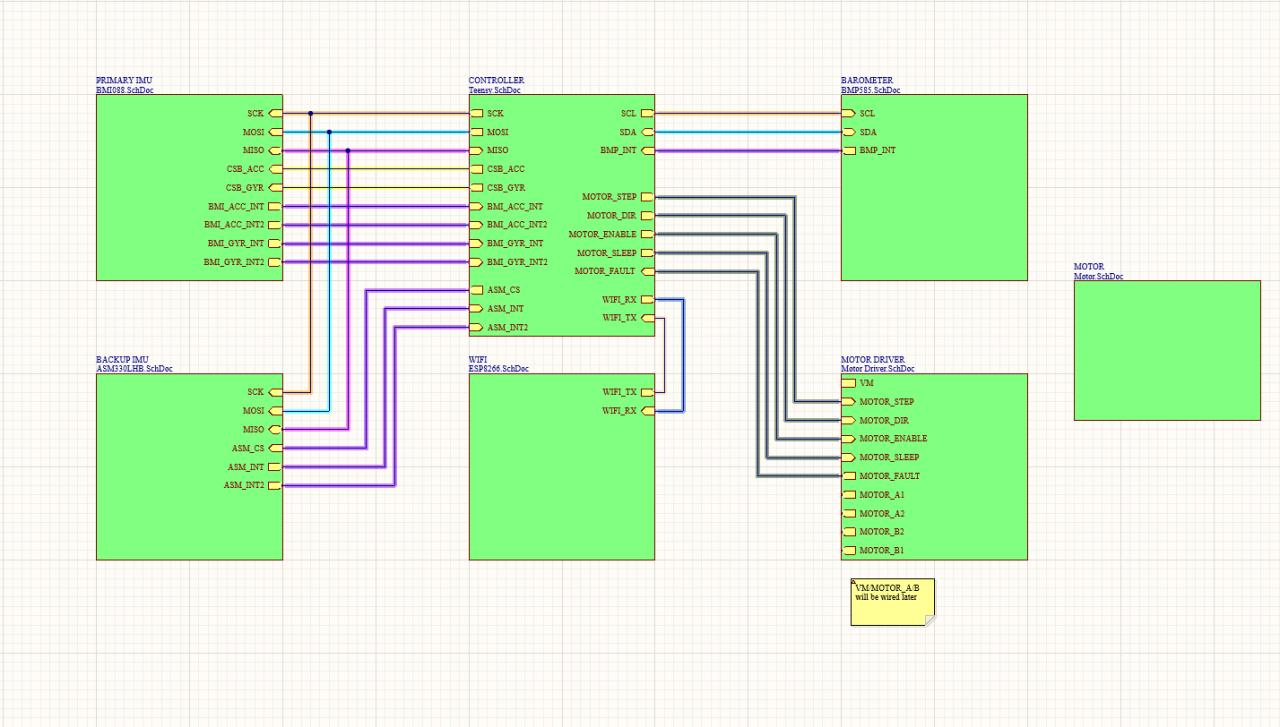Viewport: 1280px width, 727px height.
Task: Select the empty MOTOR sheet symbol
Action: point(1167,350)
